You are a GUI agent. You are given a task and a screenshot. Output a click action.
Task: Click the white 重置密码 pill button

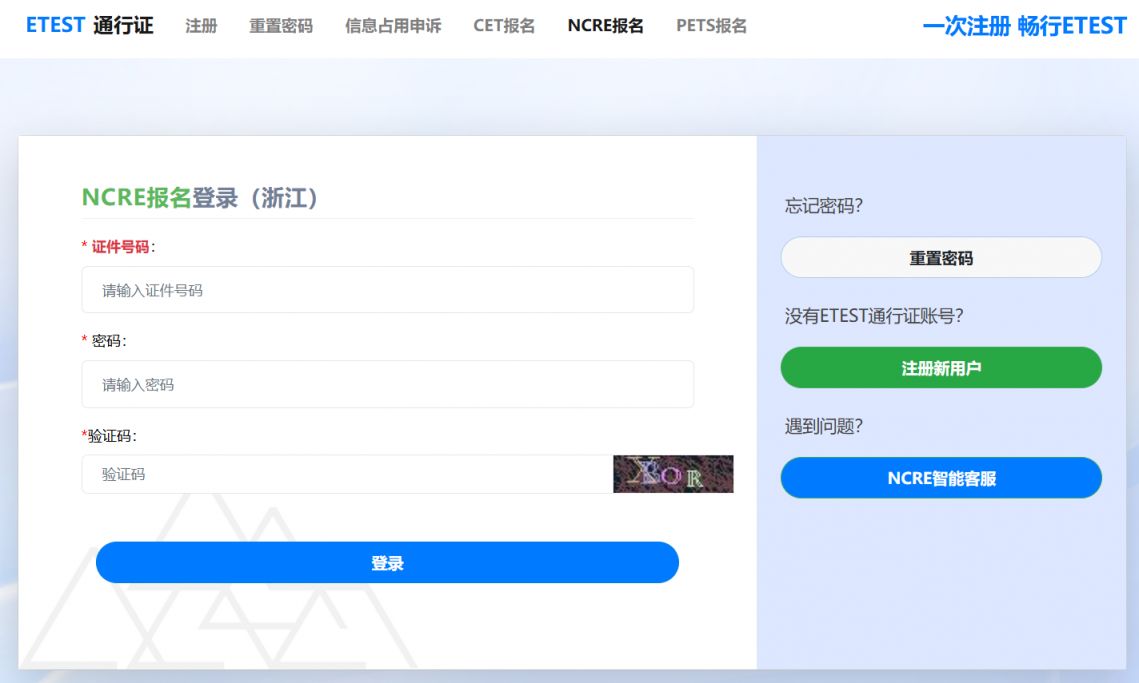(x=941, y=257)
